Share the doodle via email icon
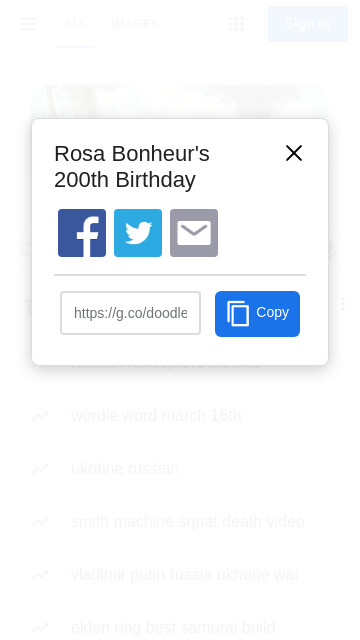360x640 pixels. [x=194, y=233]
